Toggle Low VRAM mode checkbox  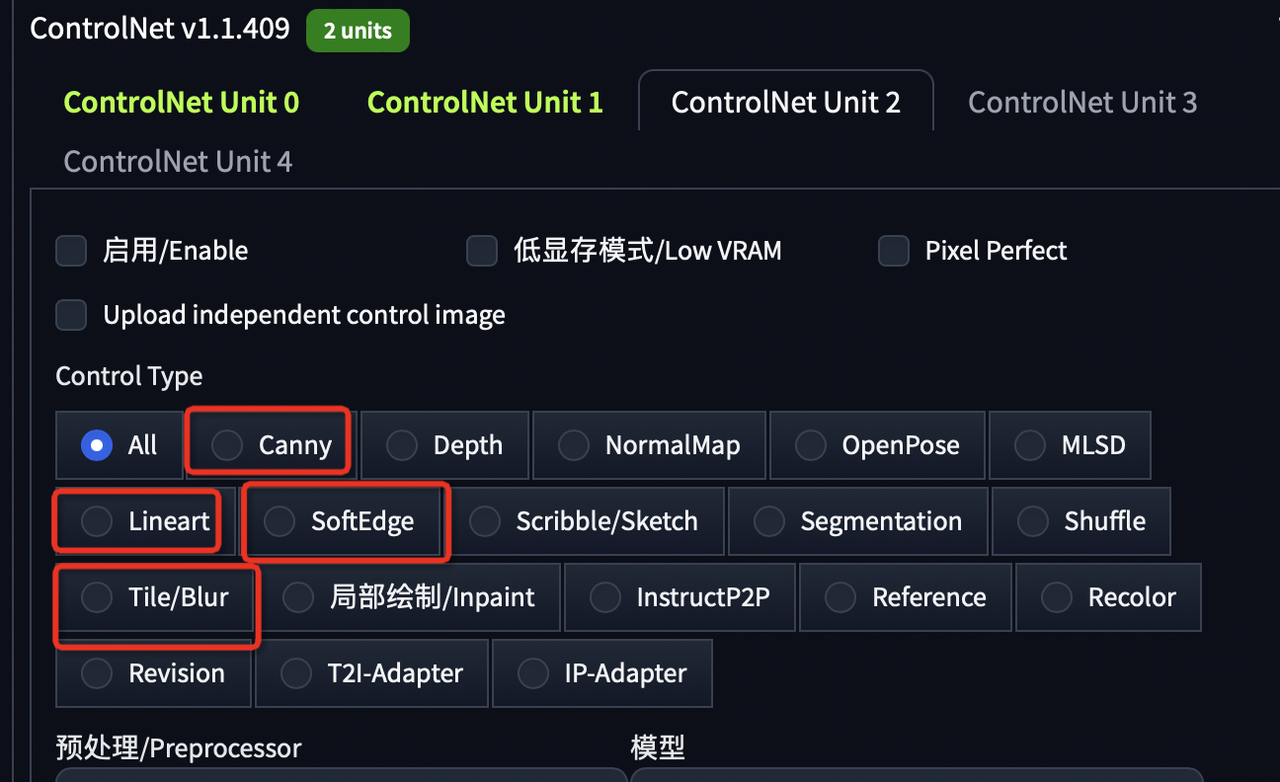[482, 251]
